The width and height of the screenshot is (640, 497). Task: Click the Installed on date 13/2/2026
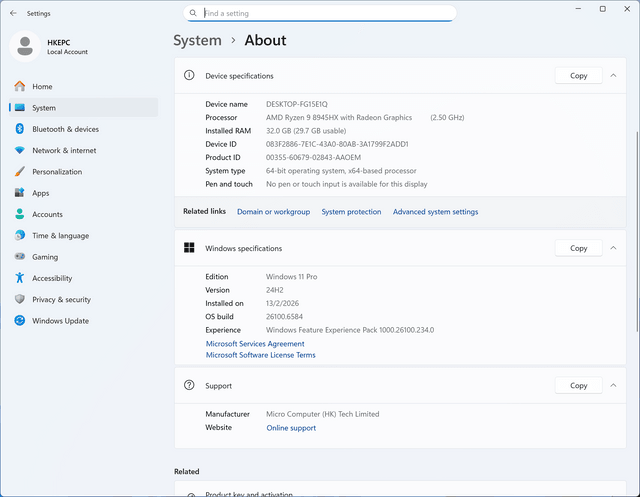point(282,303)
